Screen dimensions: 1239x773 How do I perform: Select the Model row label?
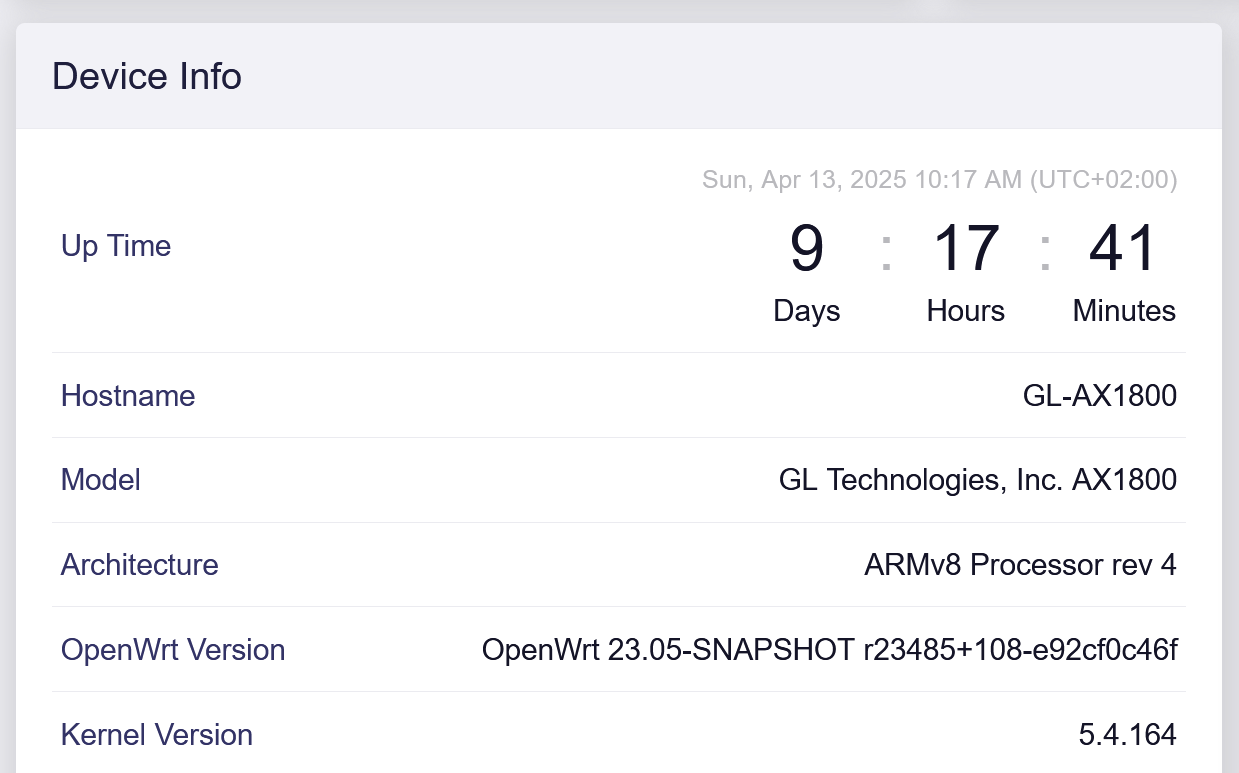101,480
